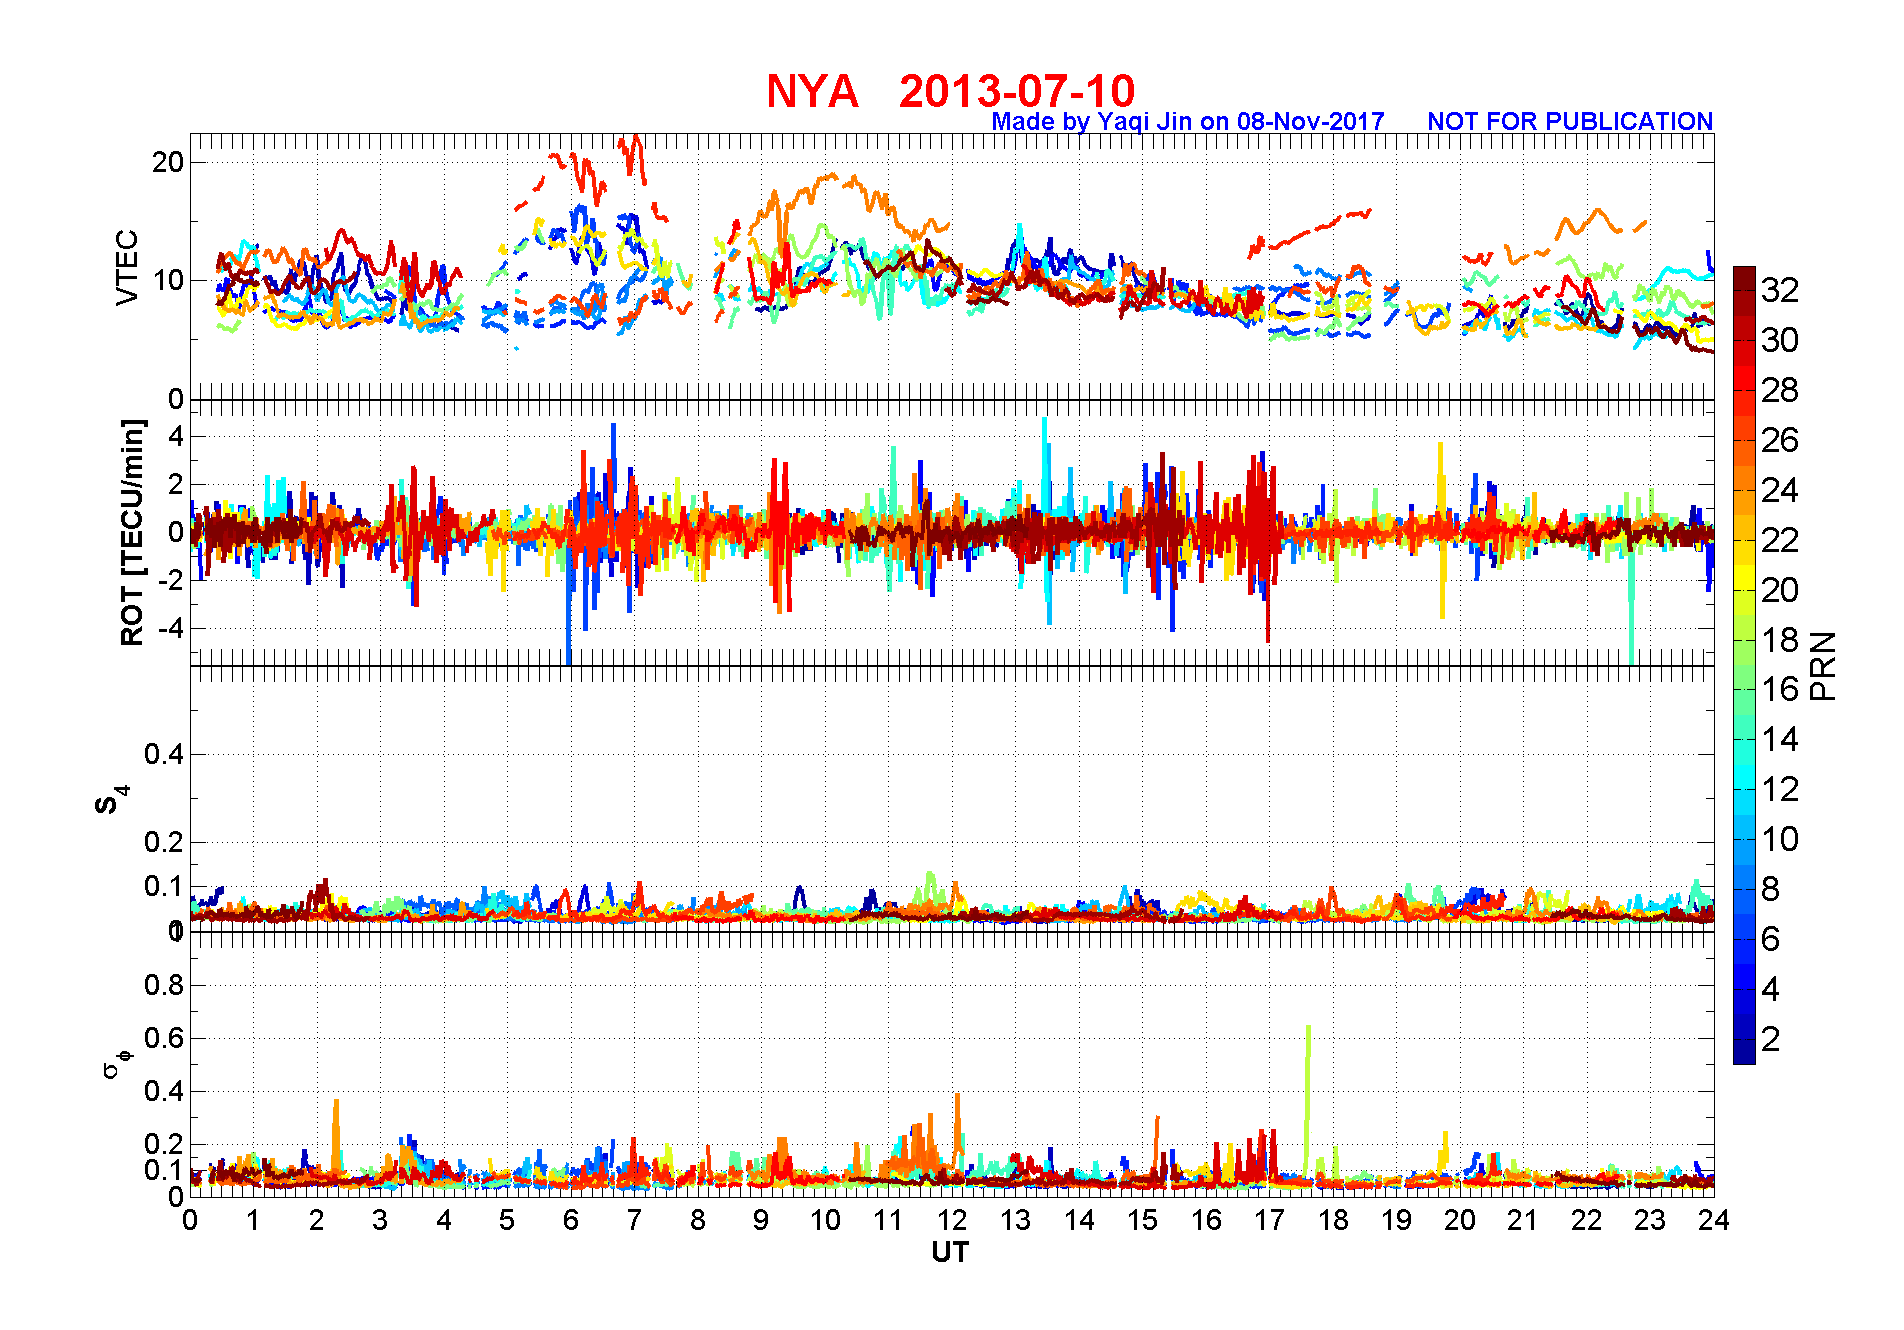Click the "2" tick label on the PRN colorbar
The width and height of the screenshot is (1904, 1330).
tap(1771, 1039)
